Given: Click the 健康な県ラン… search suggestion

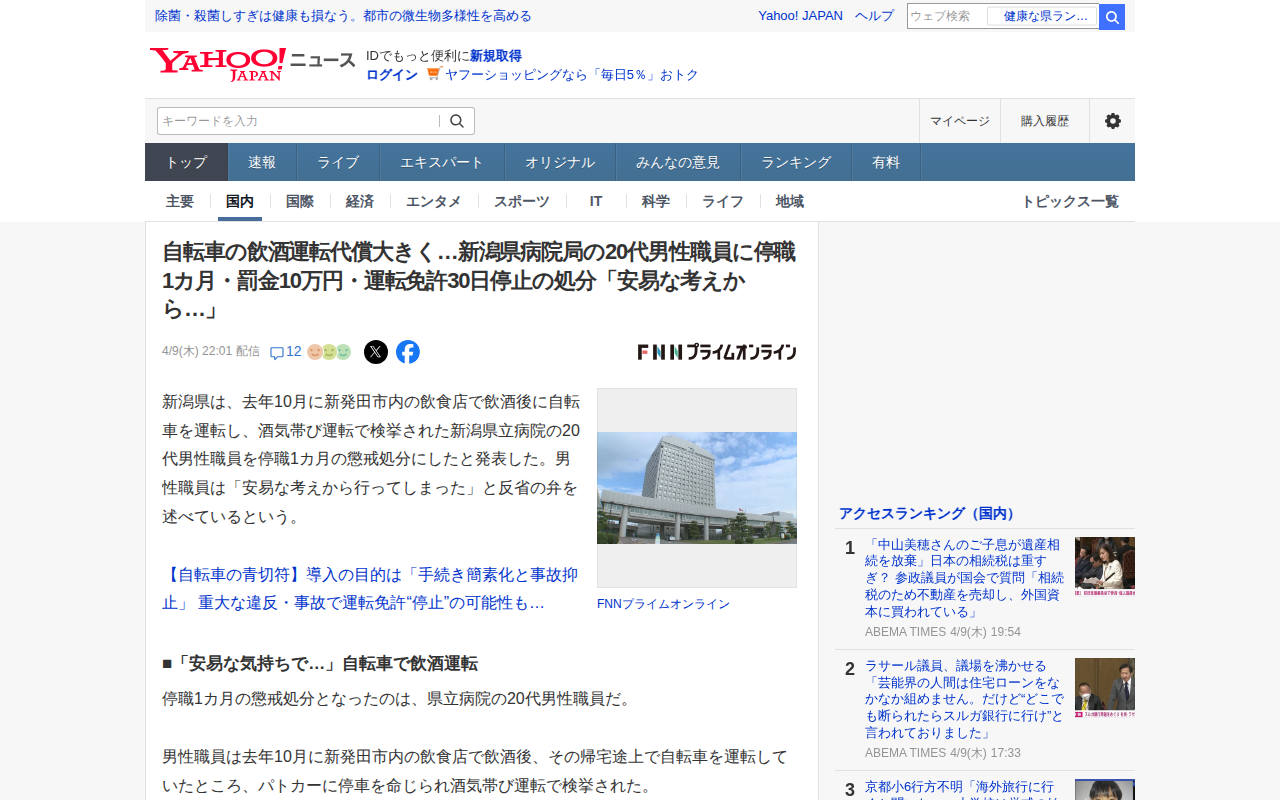Looking at the screenshot, I should tap(1042, 16).
